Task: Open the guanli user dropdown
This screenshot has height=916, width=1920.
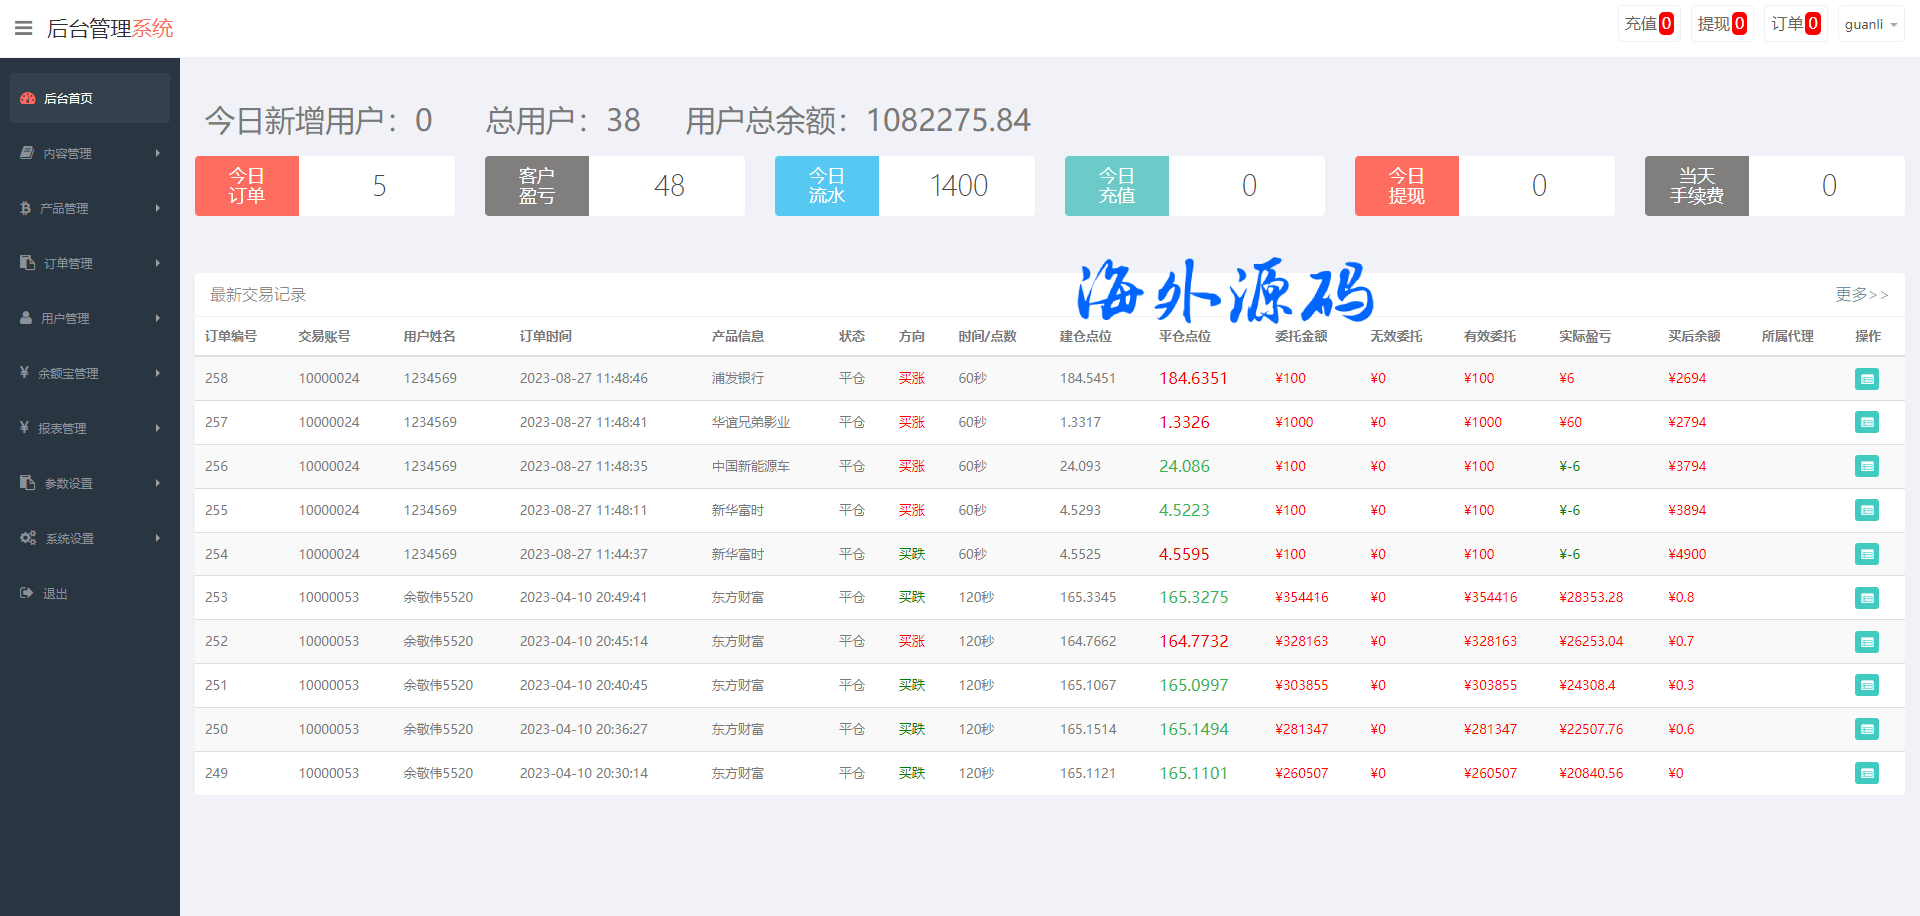Action: (1870, 24)
